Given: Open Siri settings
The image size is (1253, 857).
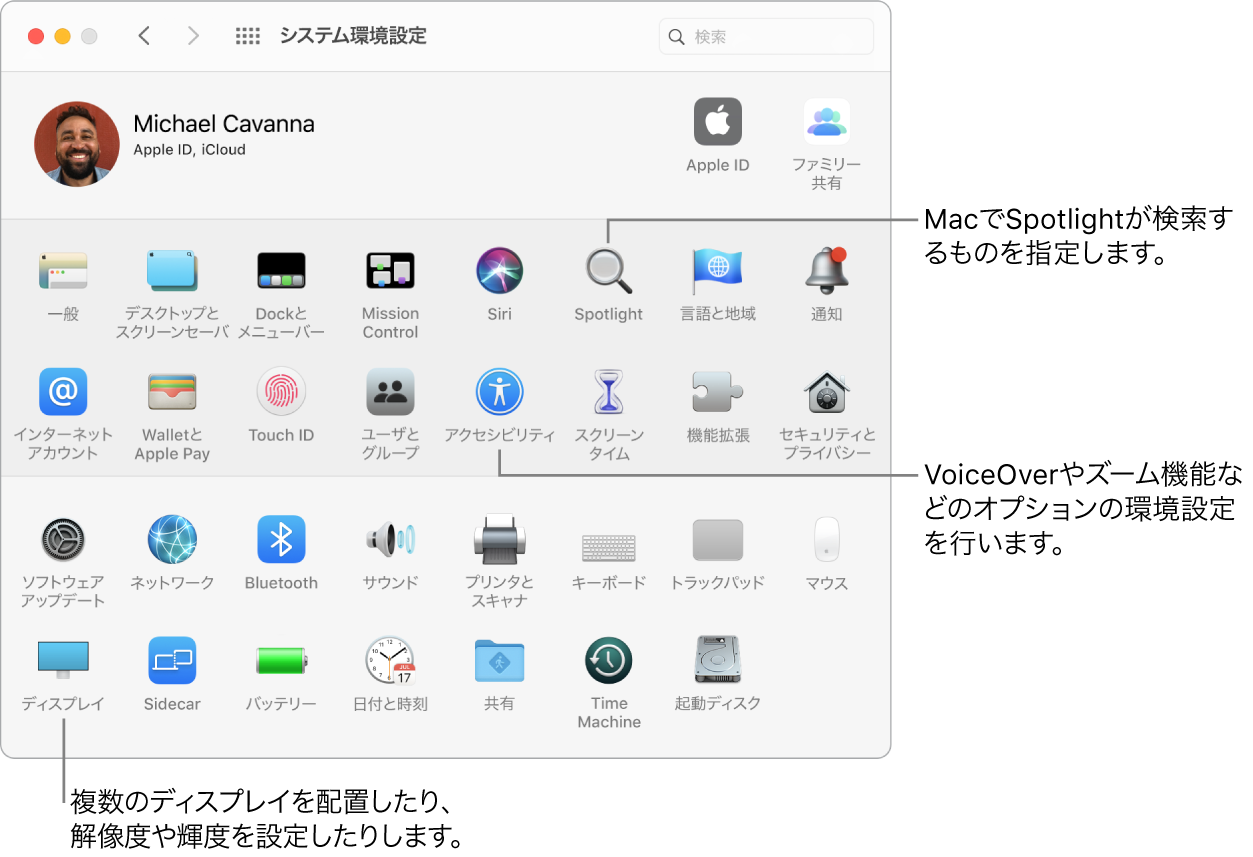Looking at the screenshot, I should coord(499,270).
